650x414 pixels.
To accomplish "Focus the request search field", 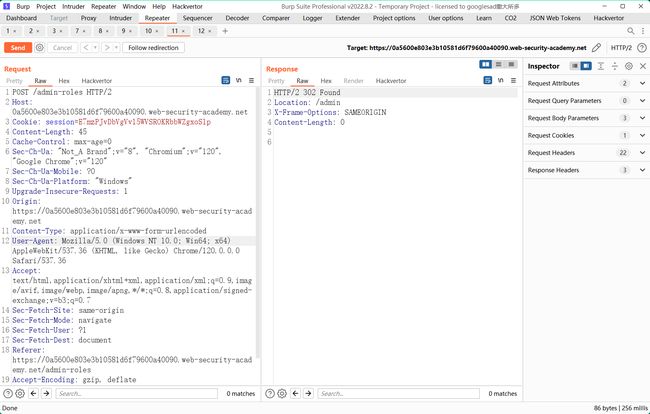I will [x=136, y=393].
